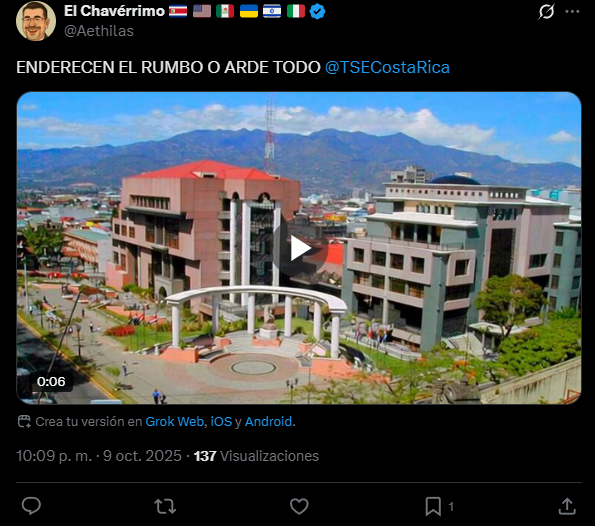Click the Grok media icon beside 'Crea tu versión'
Image resolution: width=595 pixels, height=526 pixels.
point(24,422)
